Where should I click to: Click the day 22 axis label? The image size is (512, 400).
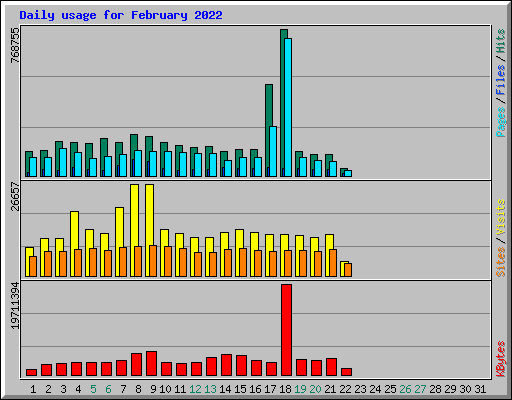point(345,389)
